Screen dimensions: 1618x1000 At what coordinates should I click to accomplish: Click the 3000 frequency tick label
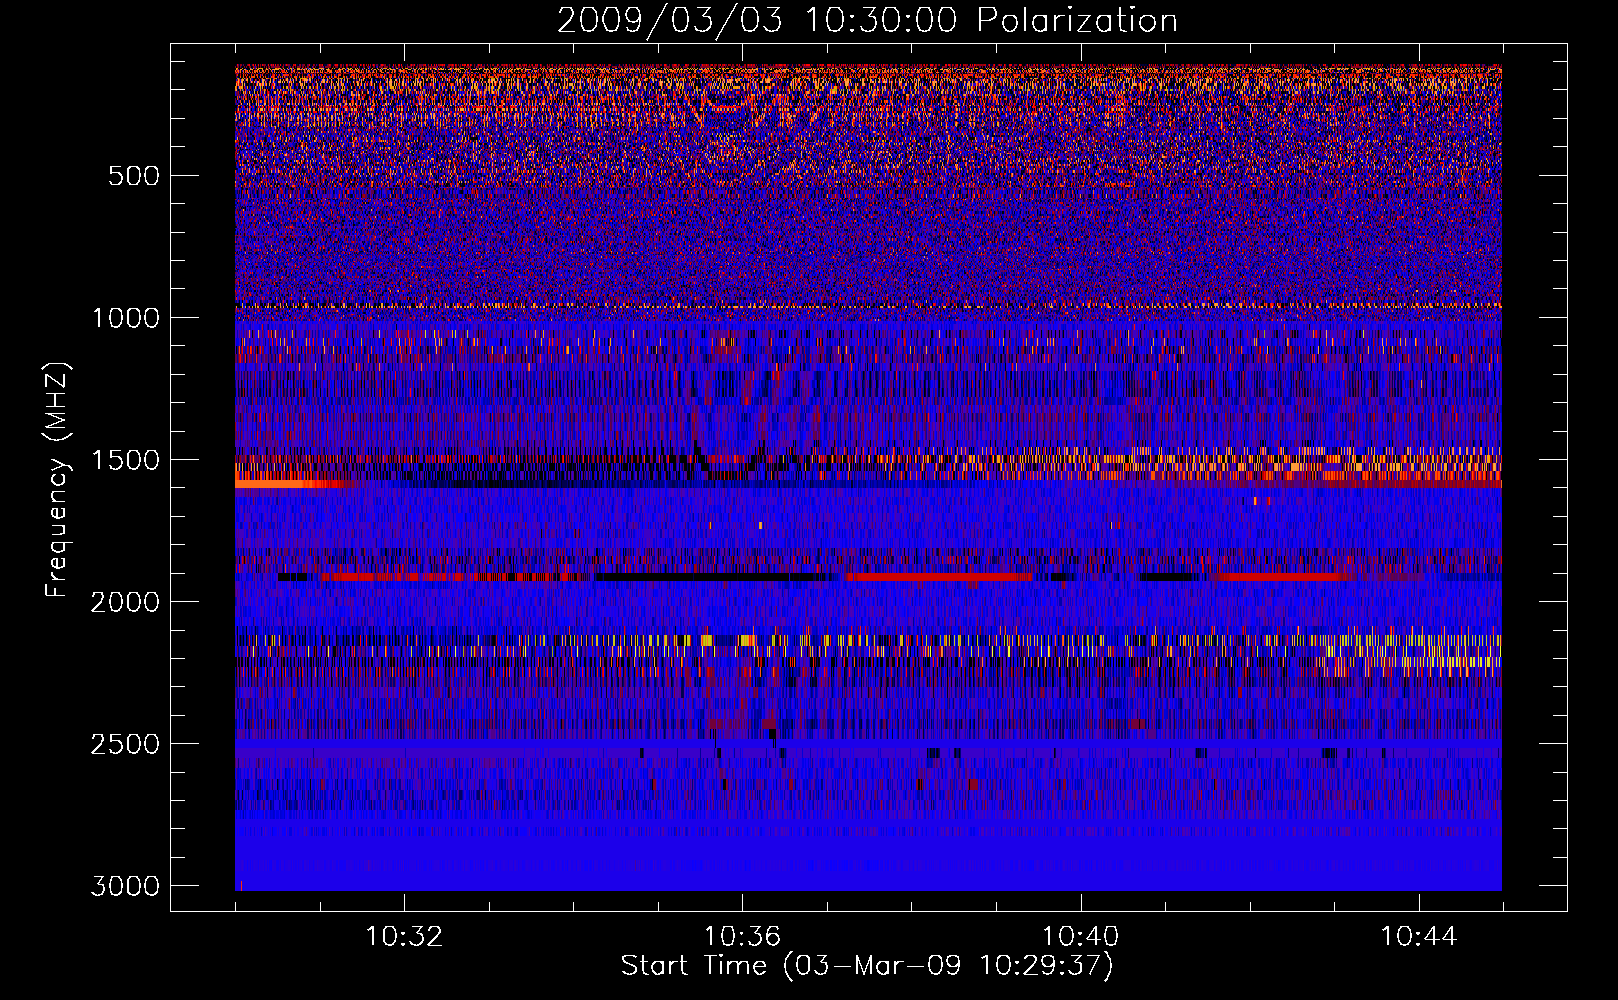(125, 886)
